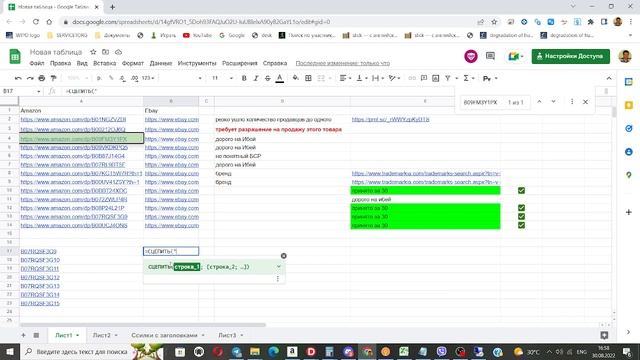The image size is (640, 360).
Task: Click the Настройки Доступа share button
Action: [571, 56]
